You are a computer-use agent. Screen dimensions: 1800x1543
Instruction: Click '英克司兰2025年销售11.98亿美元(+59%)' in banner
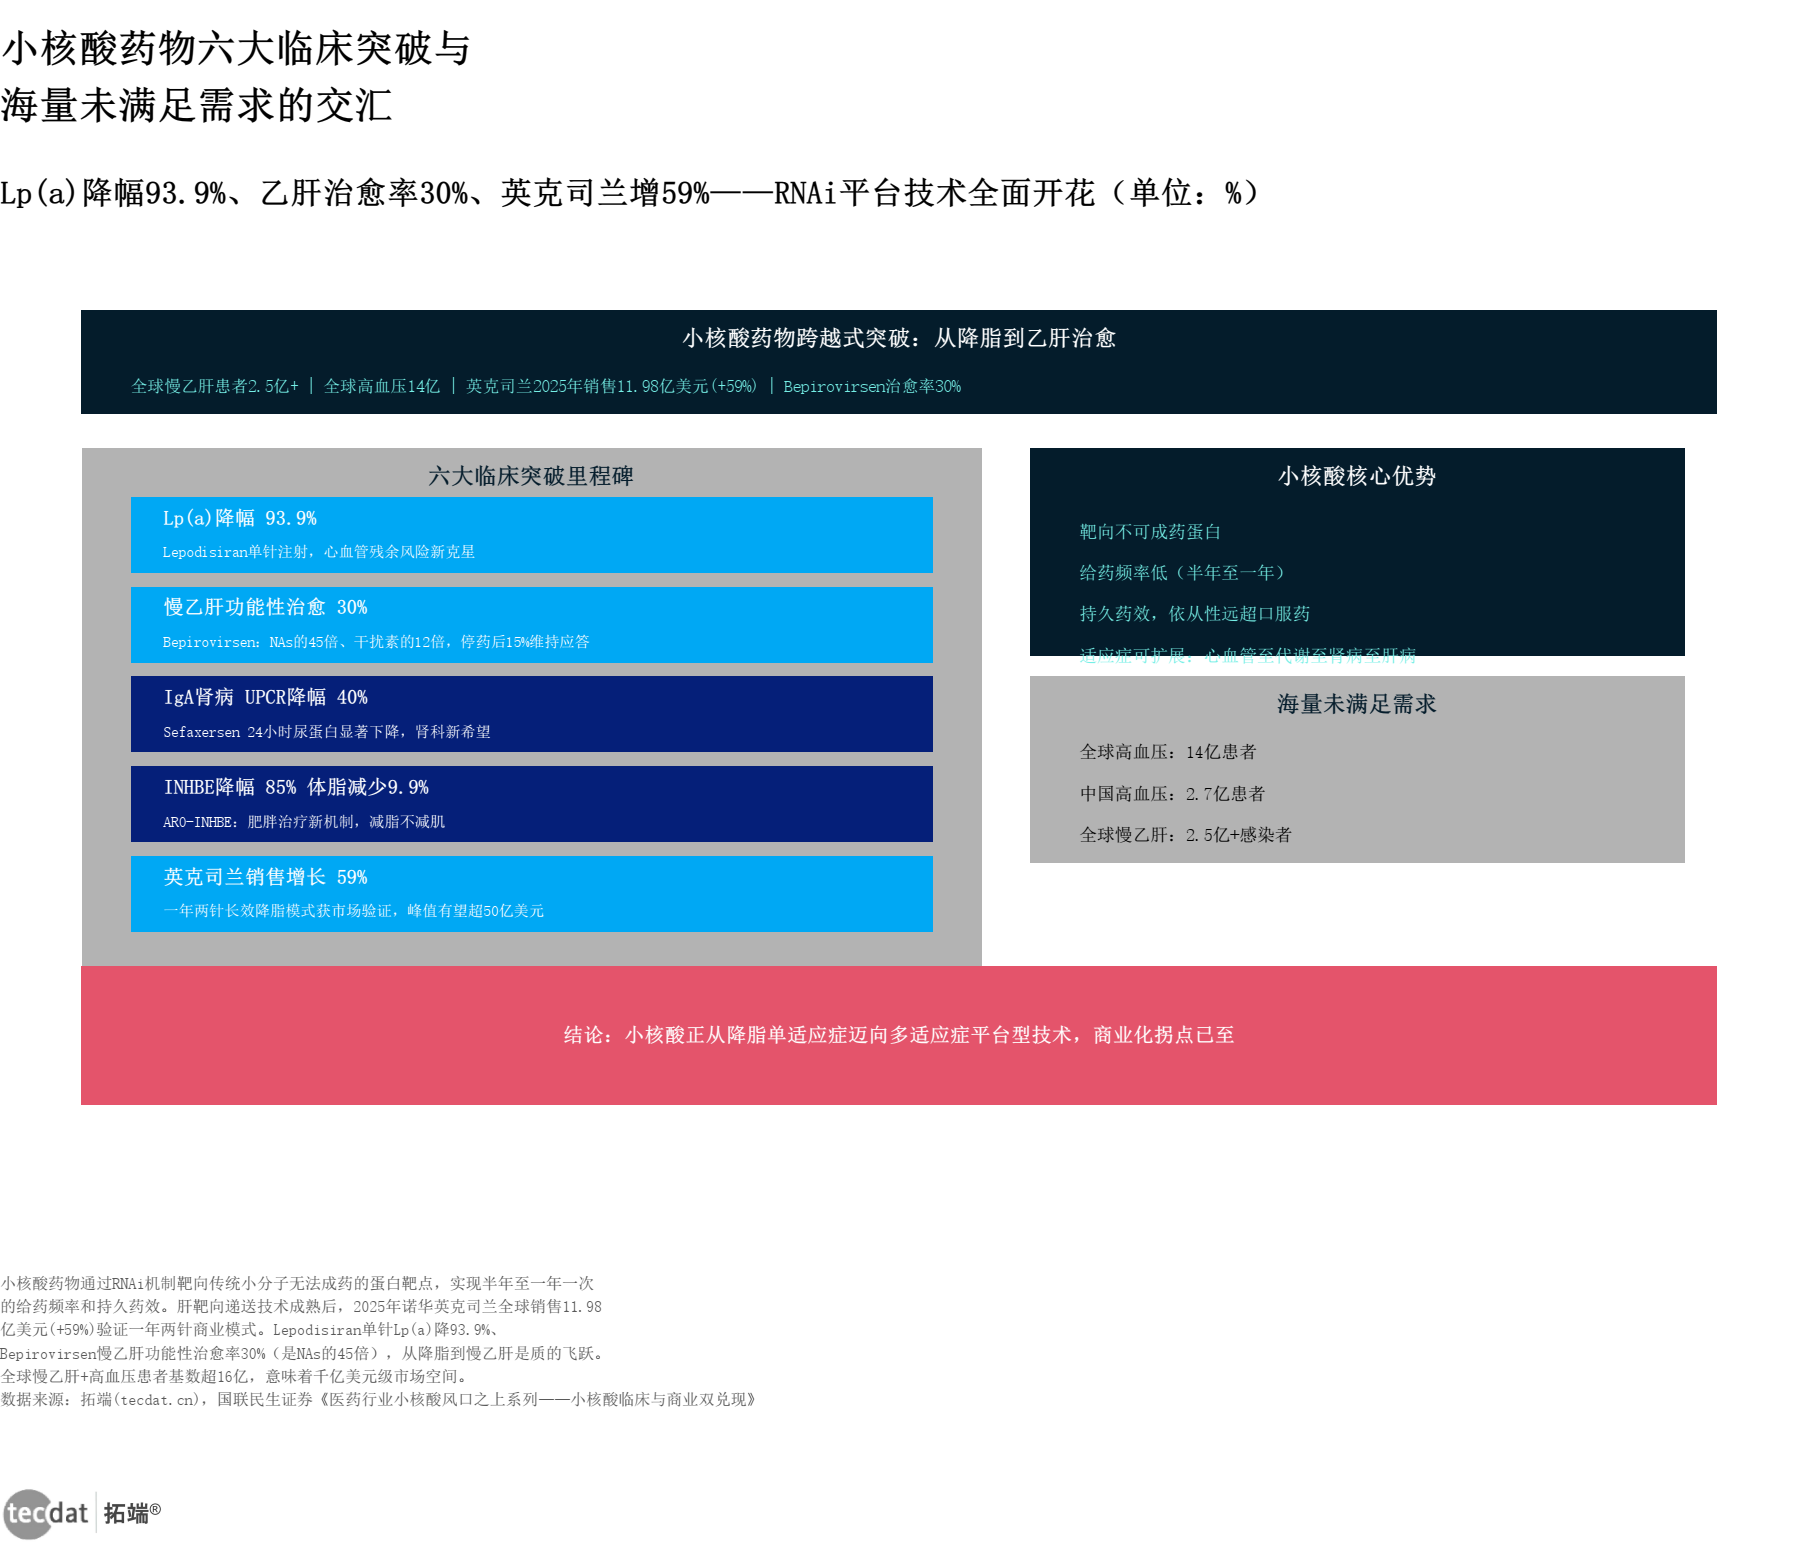(611, 386)
